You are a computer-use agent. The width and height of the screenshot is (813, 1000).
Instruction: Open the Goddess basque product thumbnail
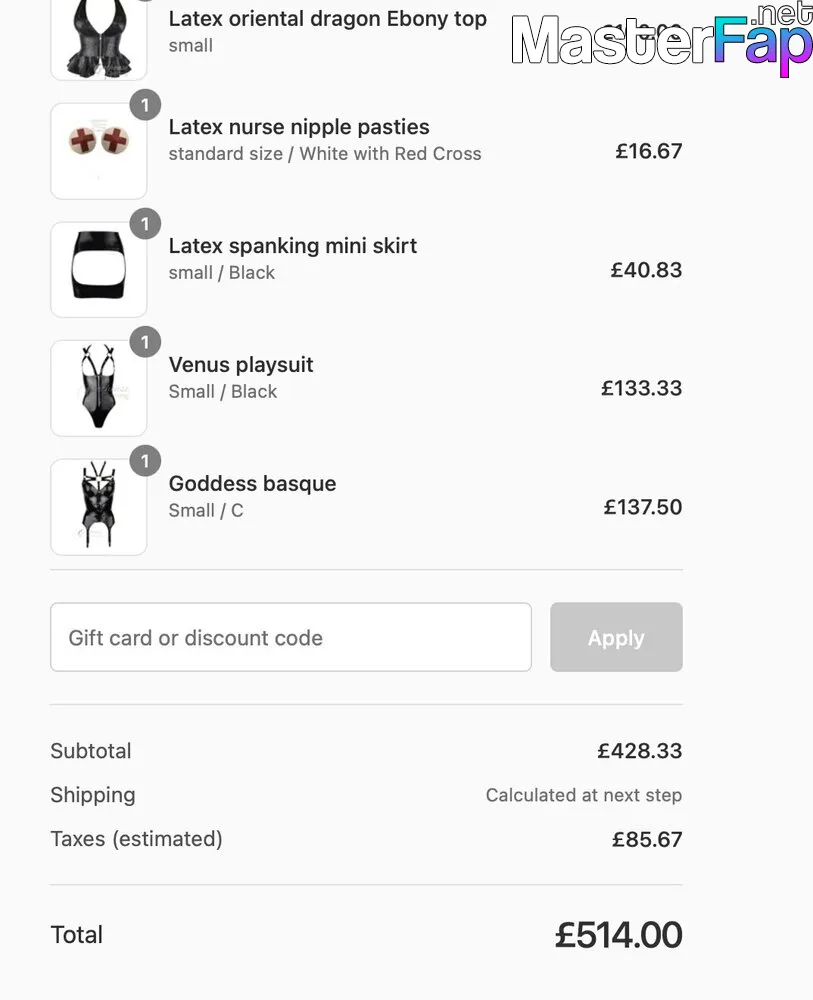point(99,507)
